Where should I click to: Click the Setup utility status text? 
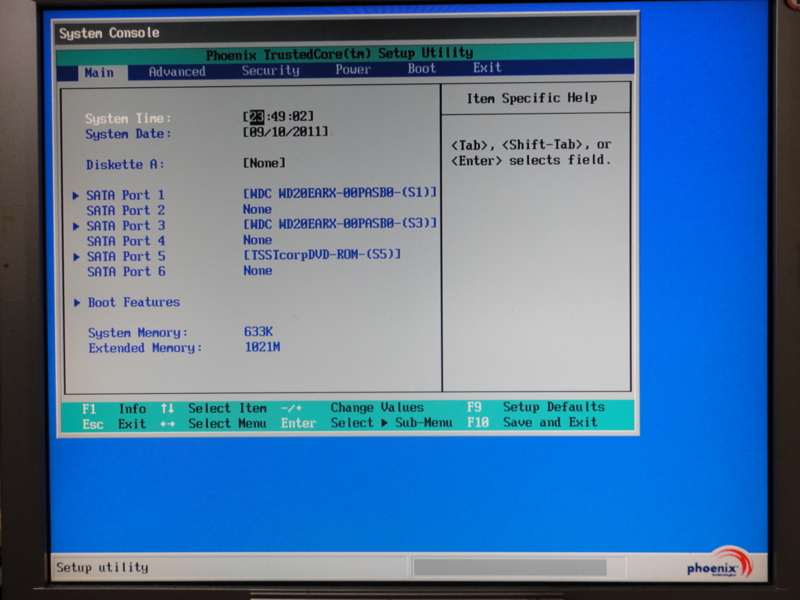pyautogui.click(x=103, y=567)
